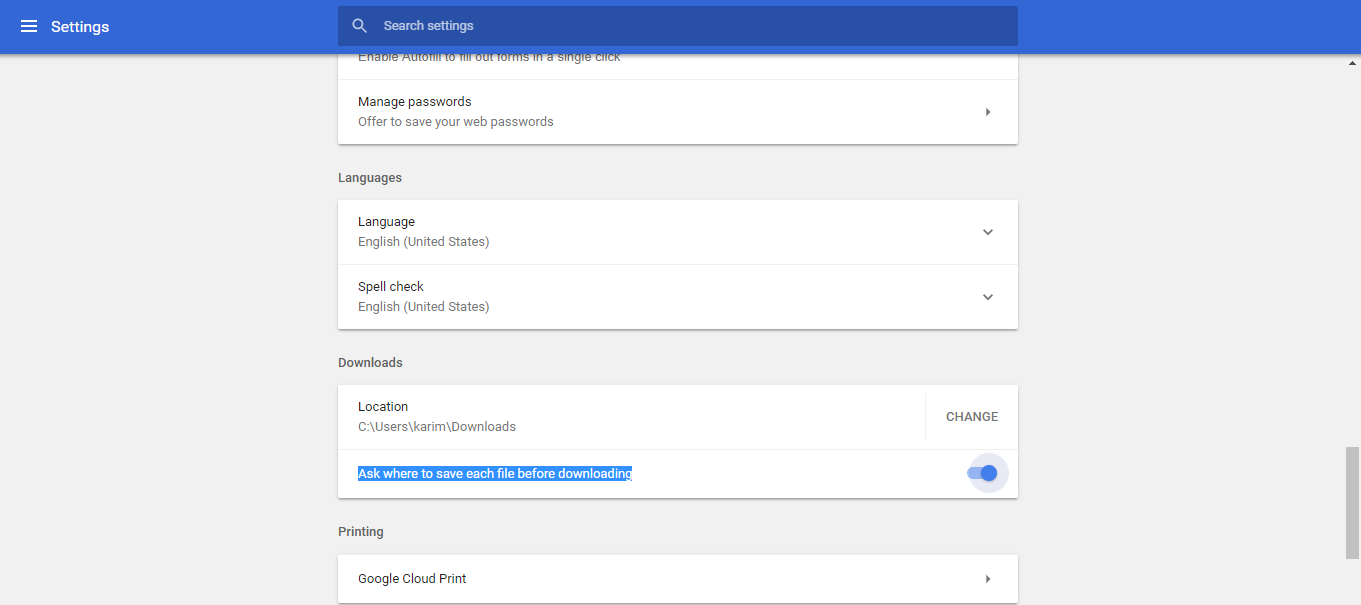The image size is (1361, 605).
Task: Click the Language row label
Action: click(x=386, y=222)
